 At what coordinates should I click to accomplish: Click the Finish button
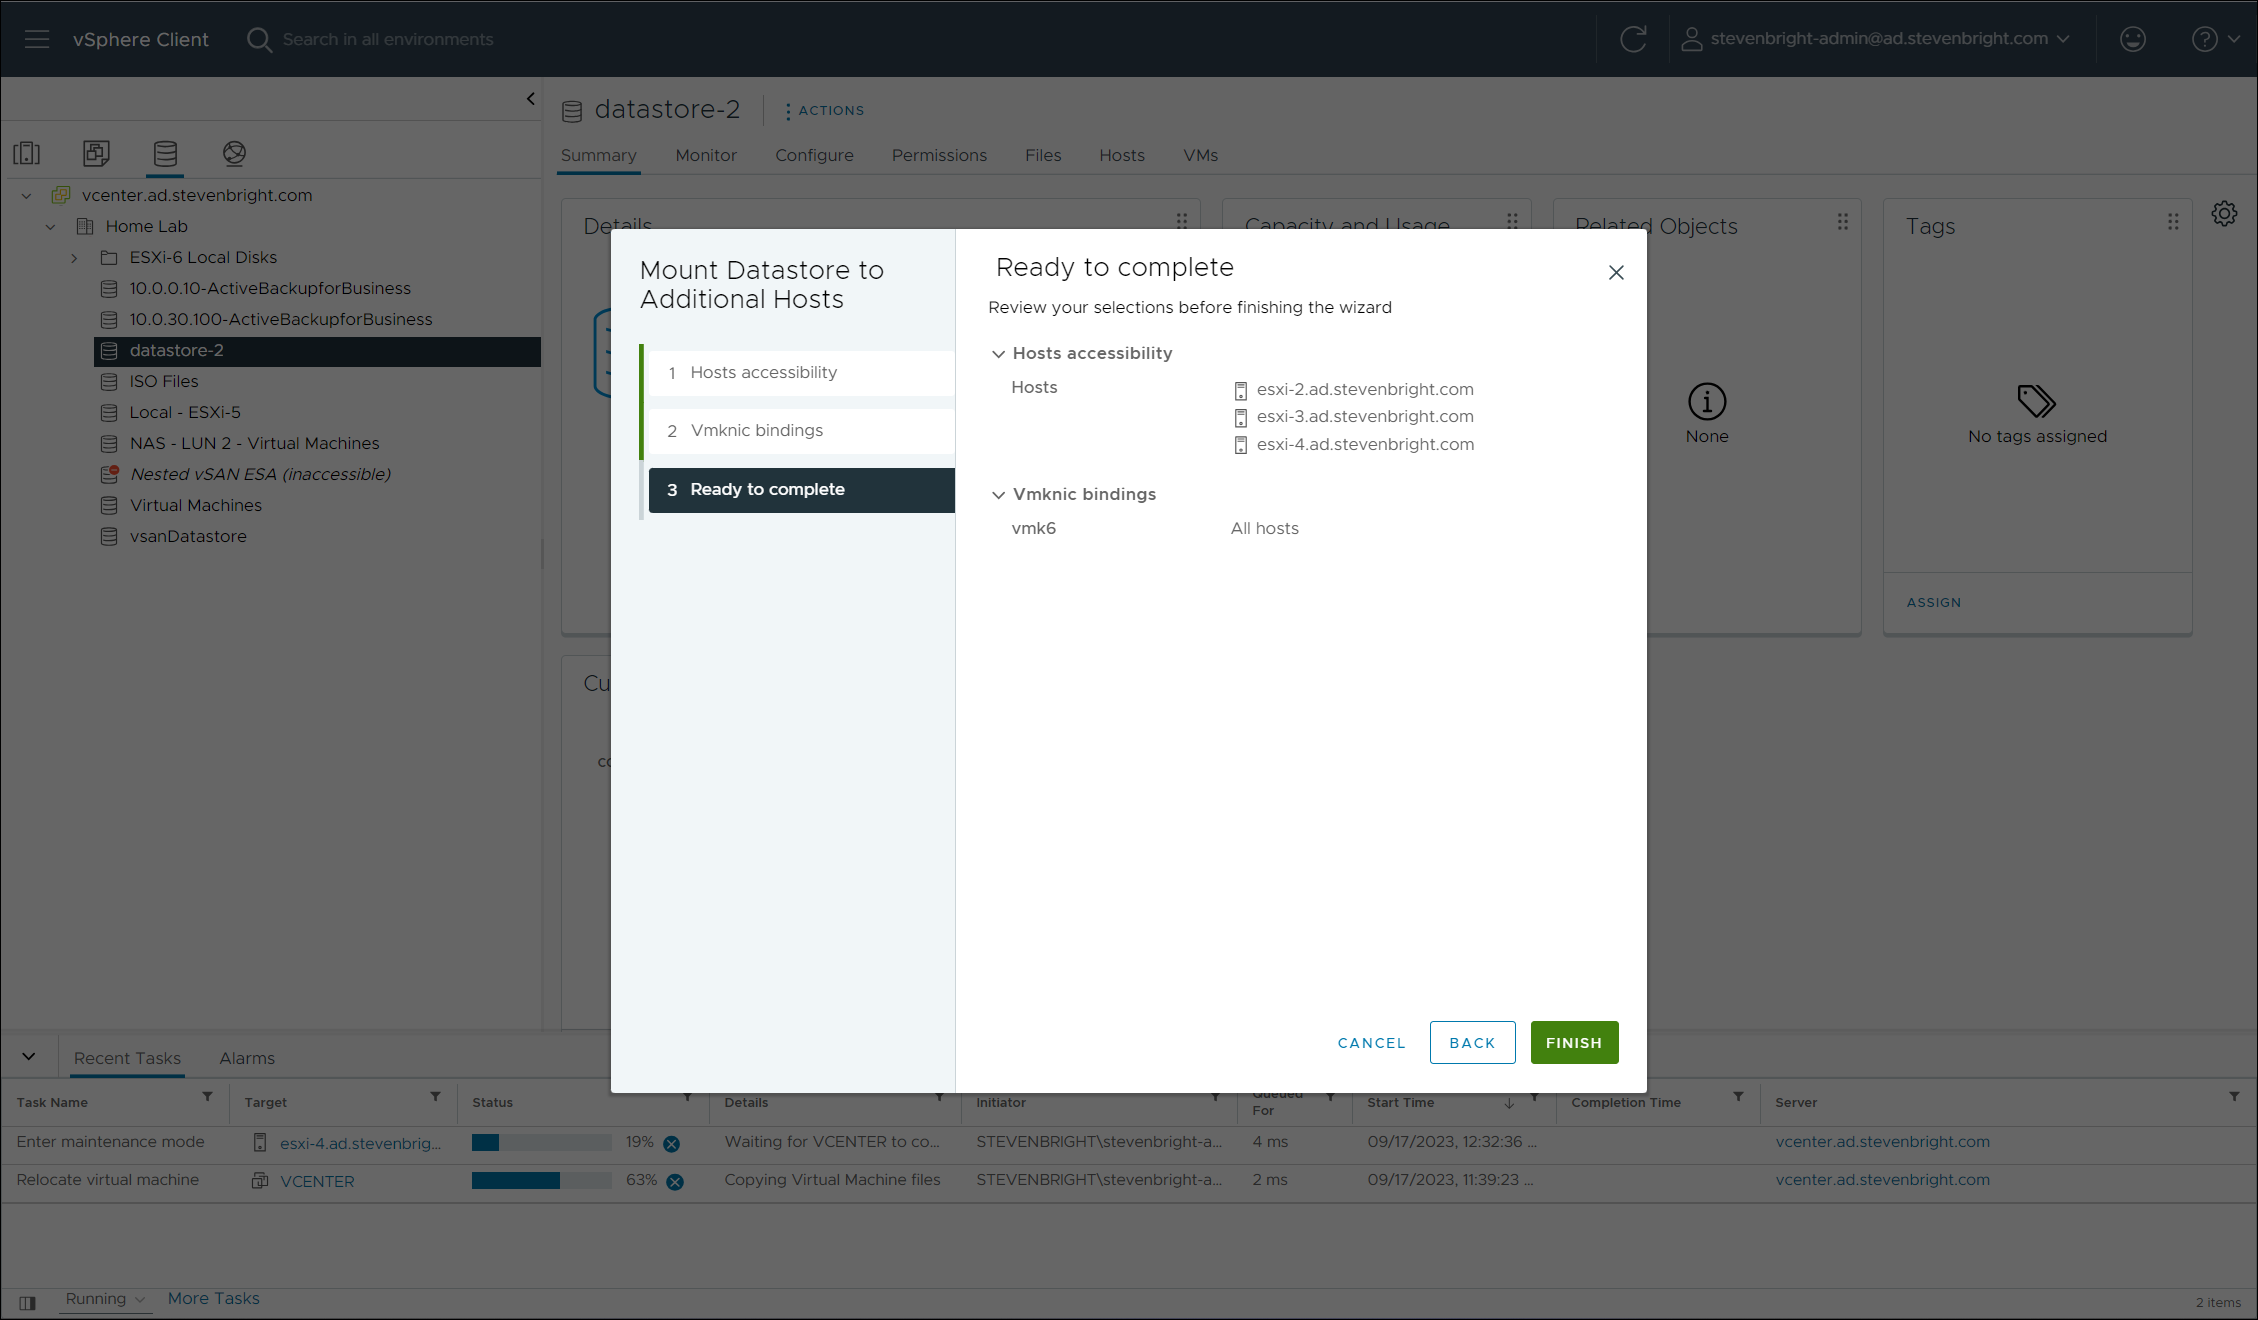point(1573,1043)
